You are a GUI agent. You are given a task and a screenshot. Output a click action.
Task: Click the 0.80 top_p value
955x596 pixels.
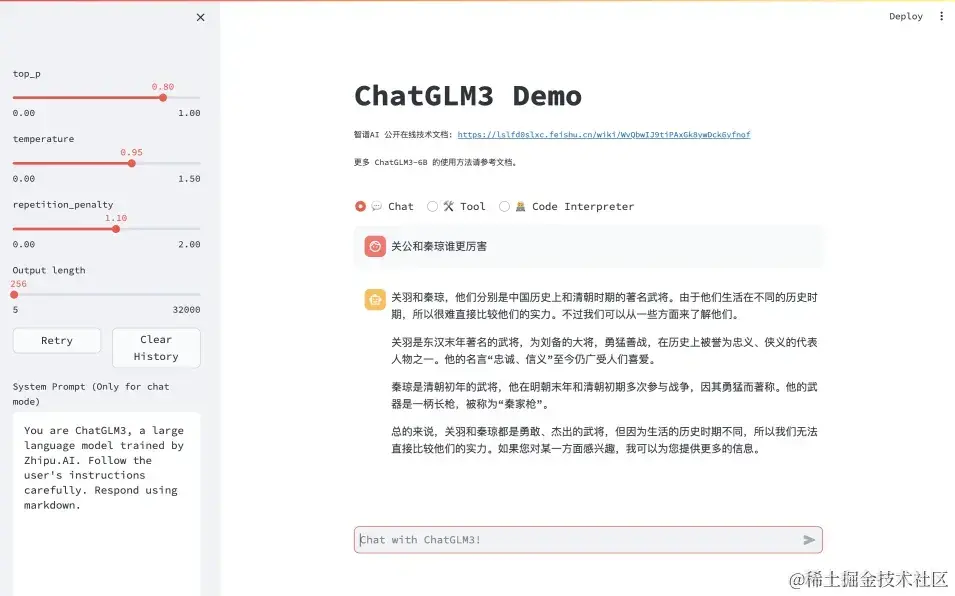163,86
